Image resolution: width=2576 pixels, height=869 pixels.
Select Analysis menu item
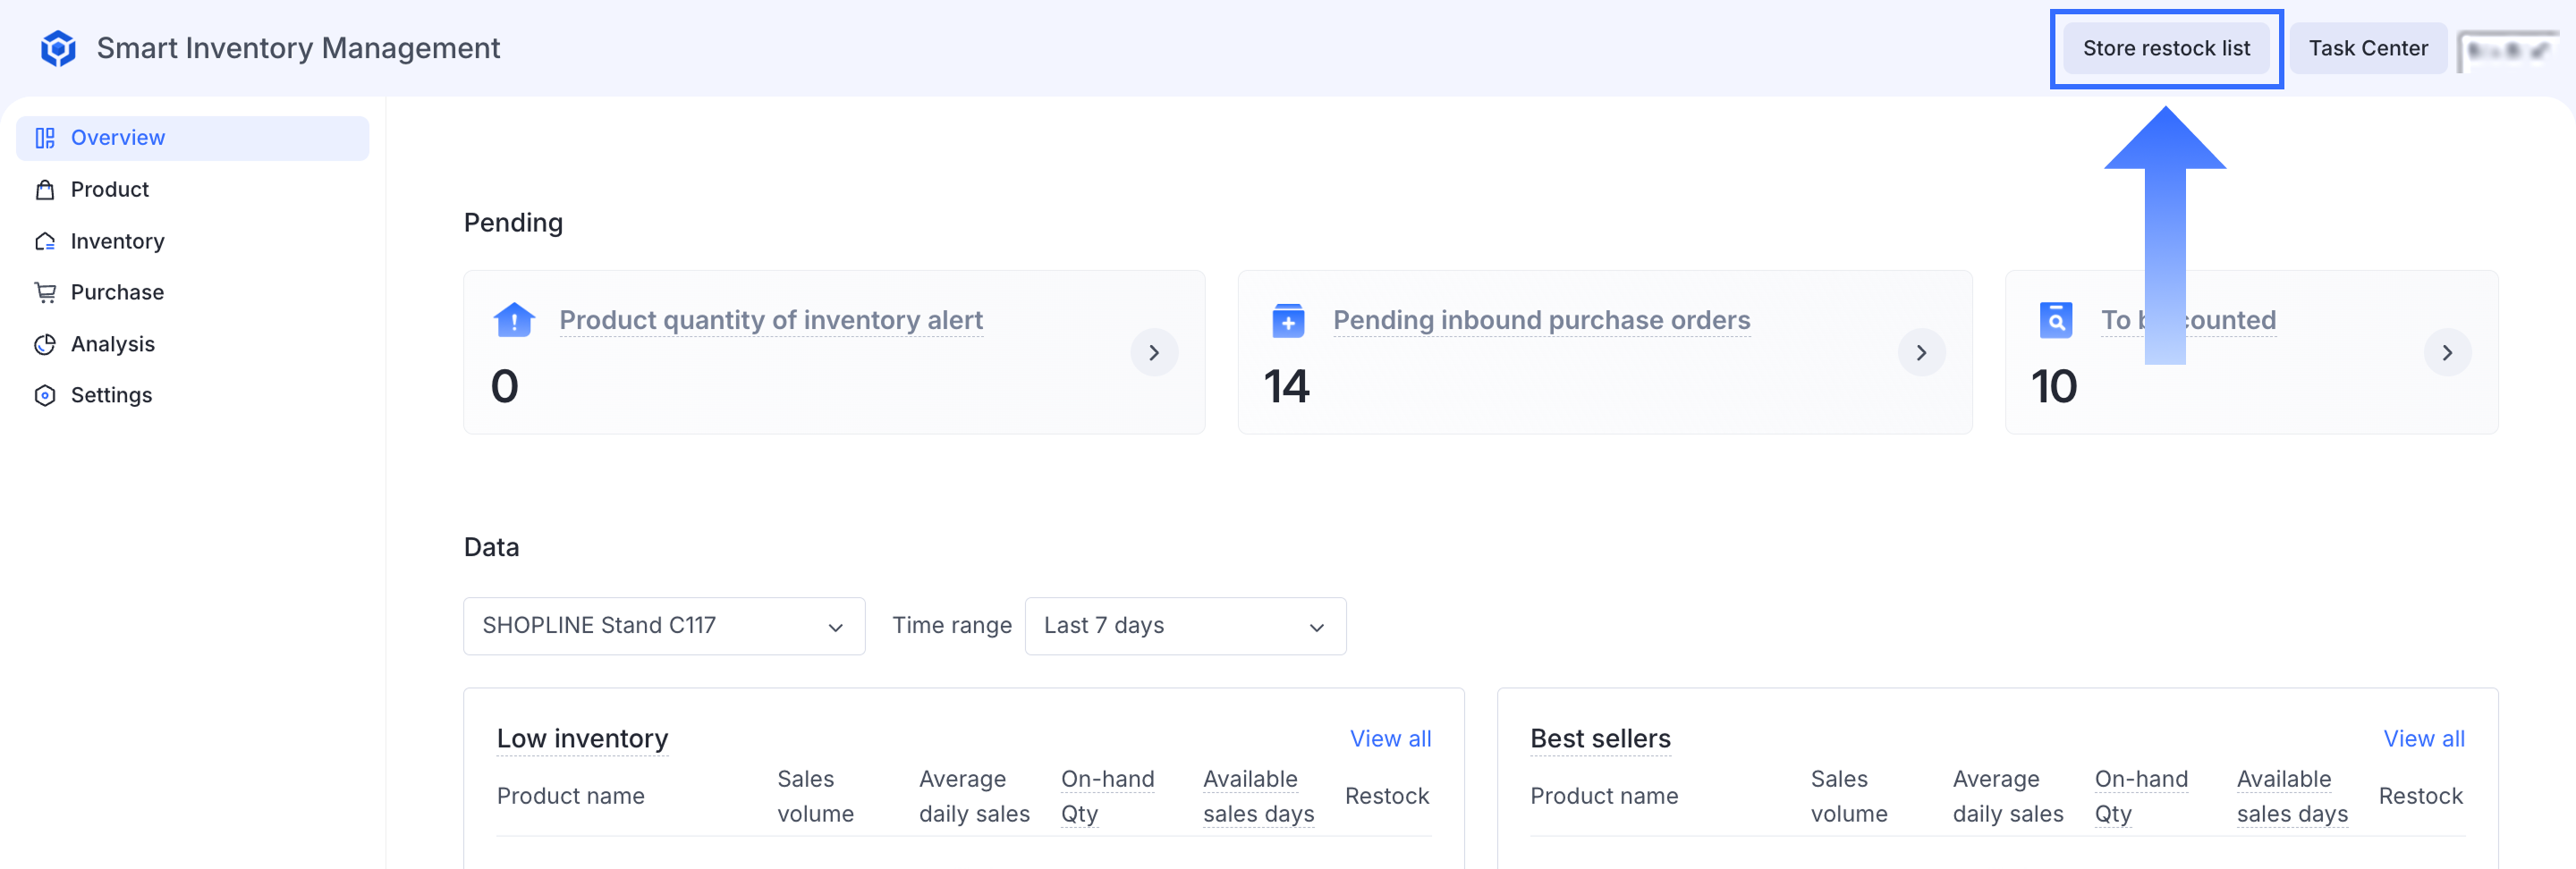pos(112,344)
